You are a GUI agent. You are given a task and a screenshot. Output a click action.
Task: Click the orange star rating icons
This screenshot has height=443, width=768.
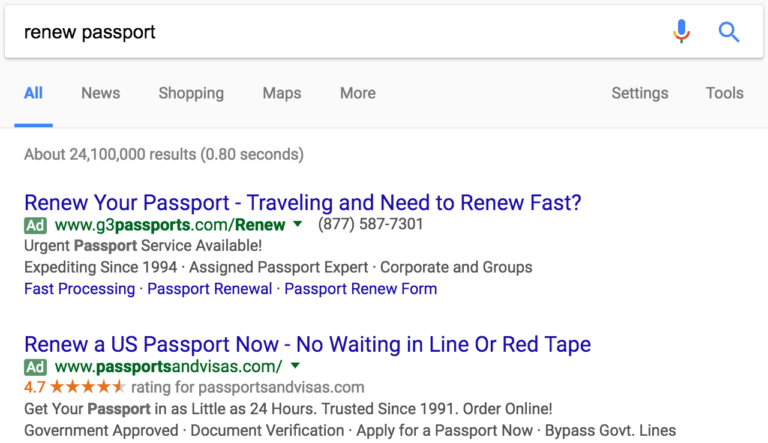(x=88, y=387)
